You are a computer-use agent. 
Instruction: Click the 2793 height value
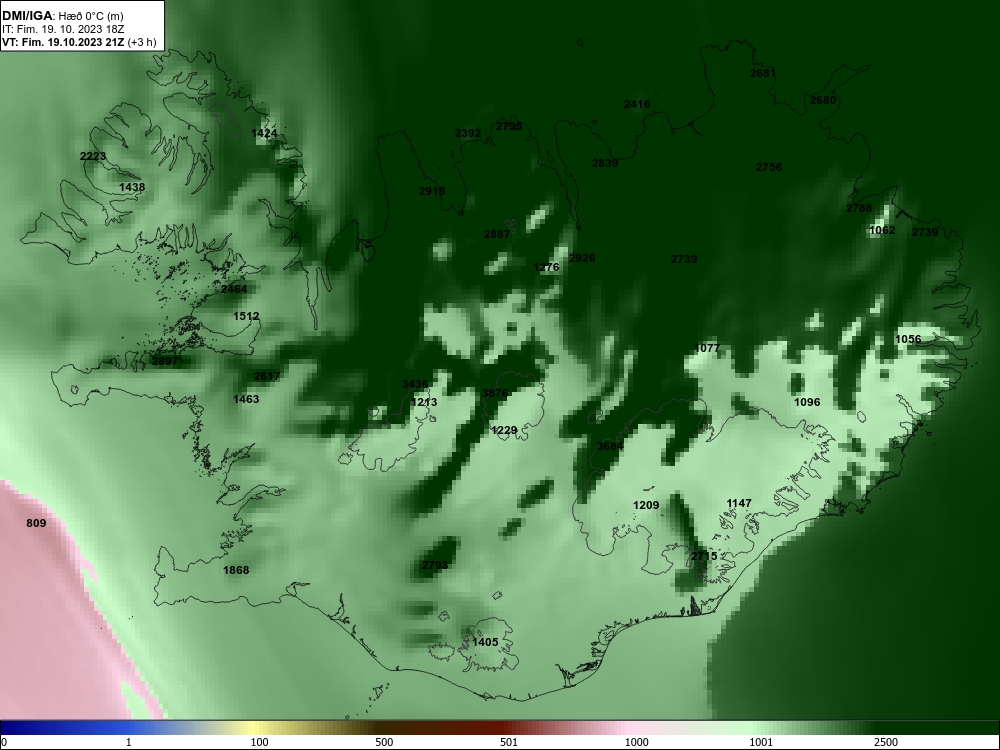pyautogui.click(x=435, y=565)
